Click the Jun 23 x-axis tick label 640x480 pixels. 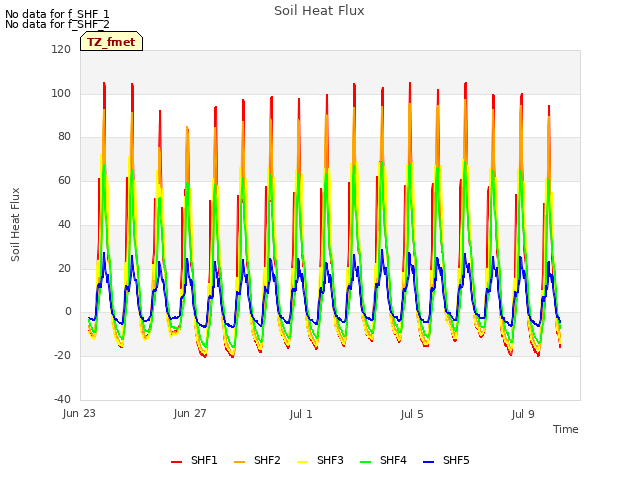(79, 413)
